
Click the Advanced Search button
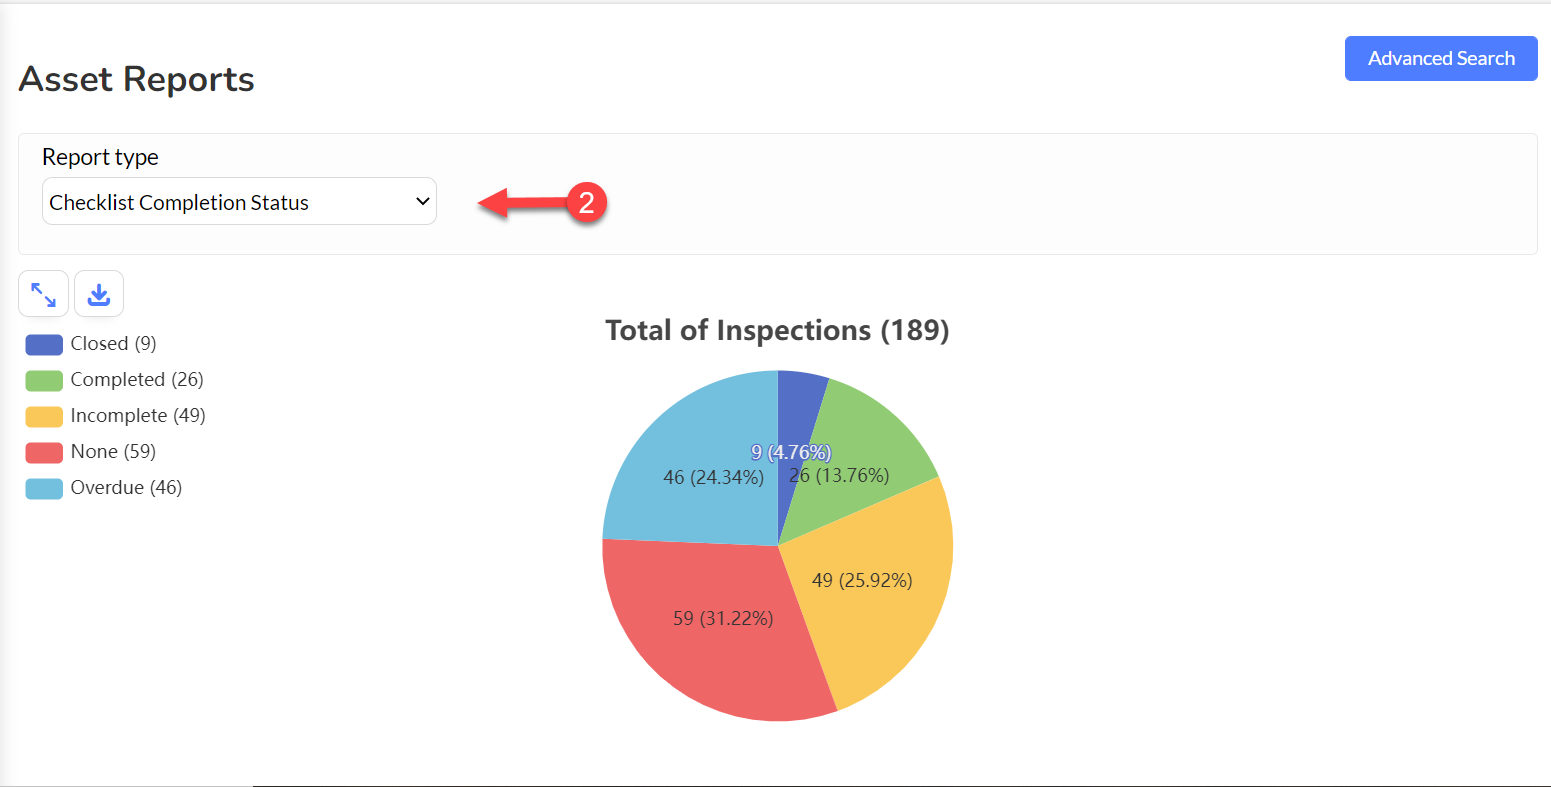(x=1441, y=58)
